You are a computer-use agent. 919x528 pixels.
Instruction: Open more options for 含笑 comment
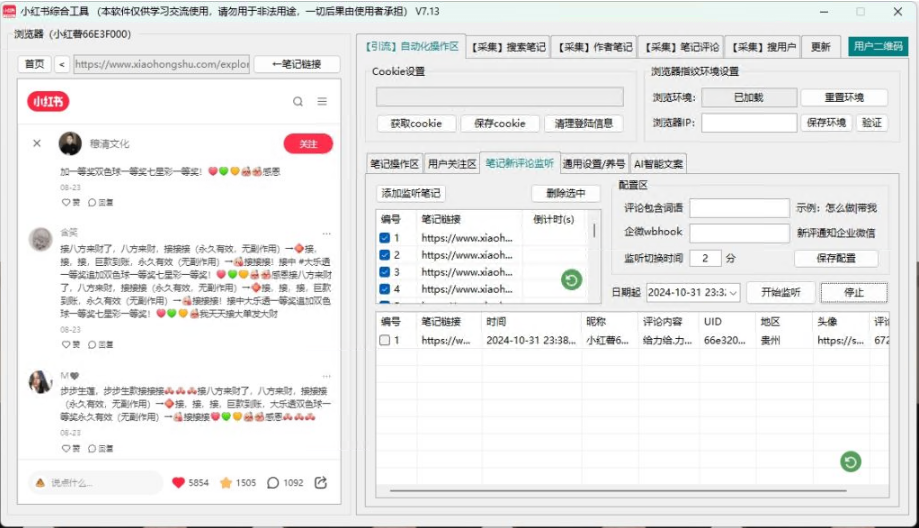(x=326, y=233)
